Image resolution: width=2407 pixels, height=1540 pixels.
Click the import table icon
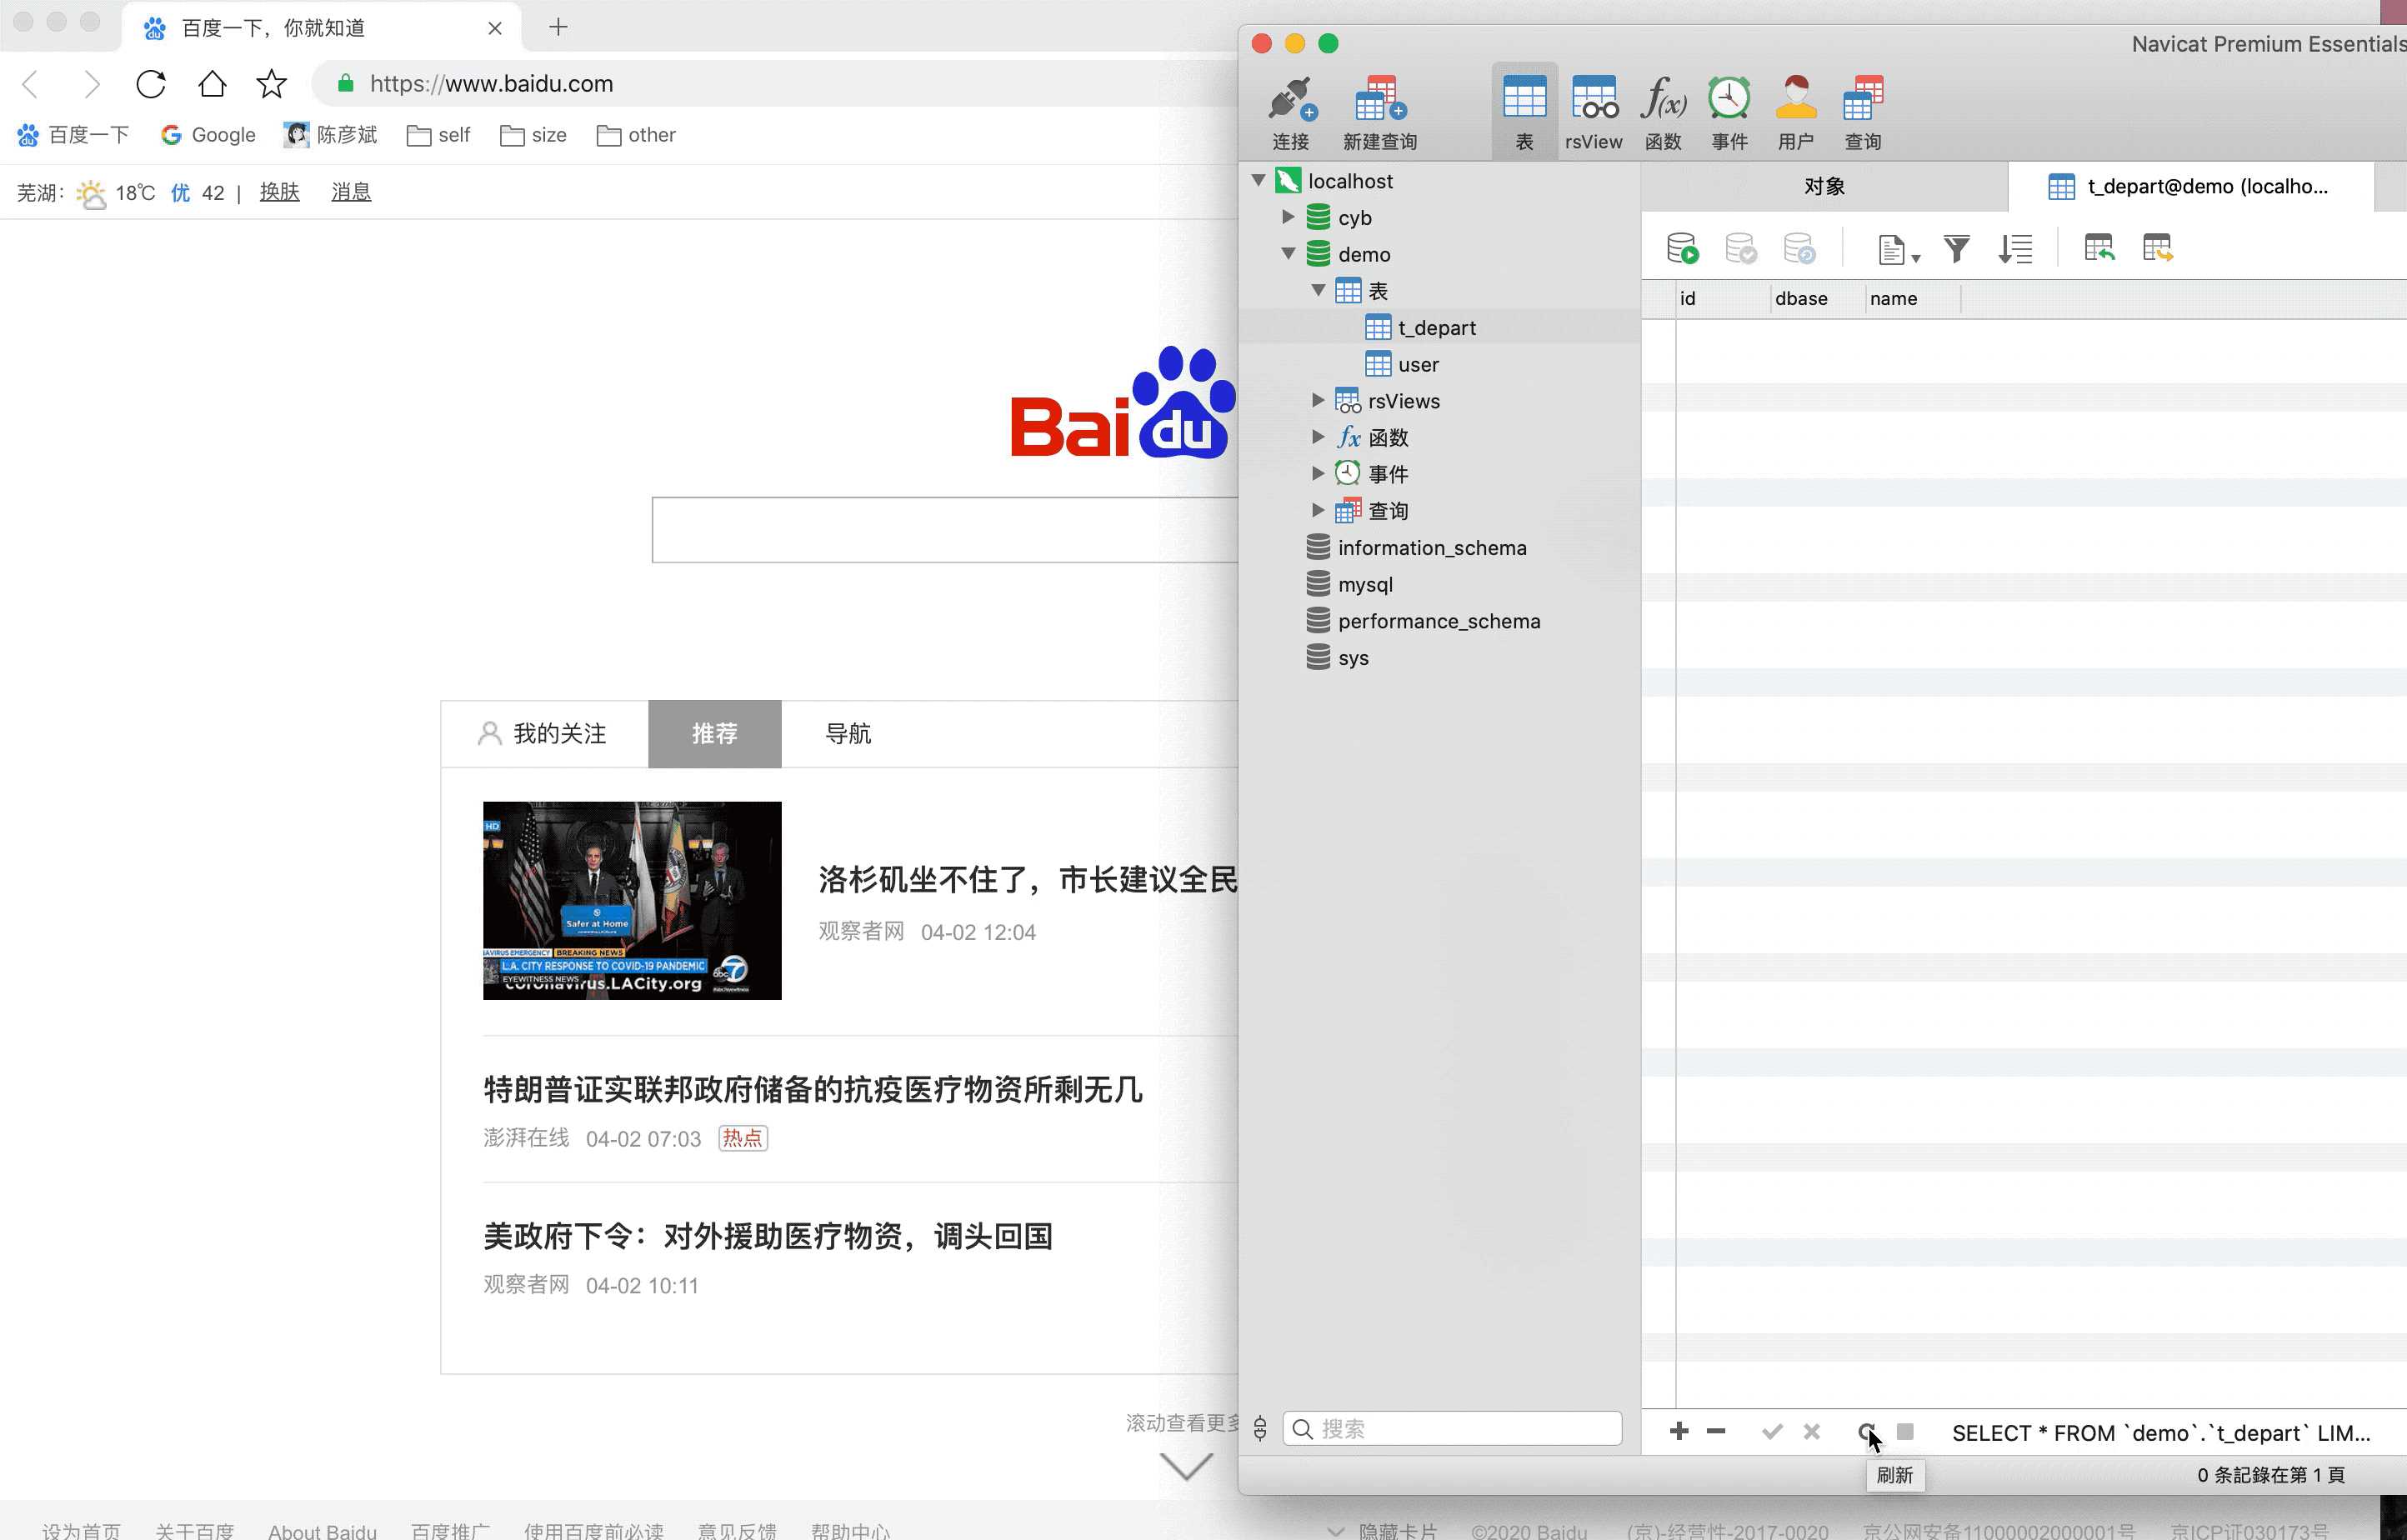click(2099, 247)
